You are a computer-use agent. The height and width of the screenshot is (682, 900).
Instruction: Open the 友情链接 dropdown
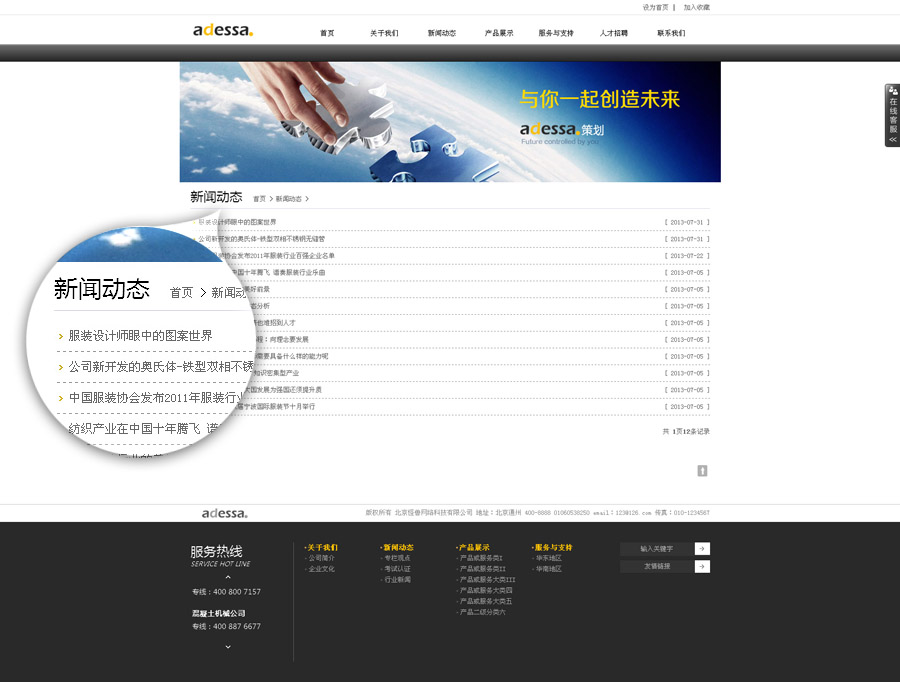[657, 567]
